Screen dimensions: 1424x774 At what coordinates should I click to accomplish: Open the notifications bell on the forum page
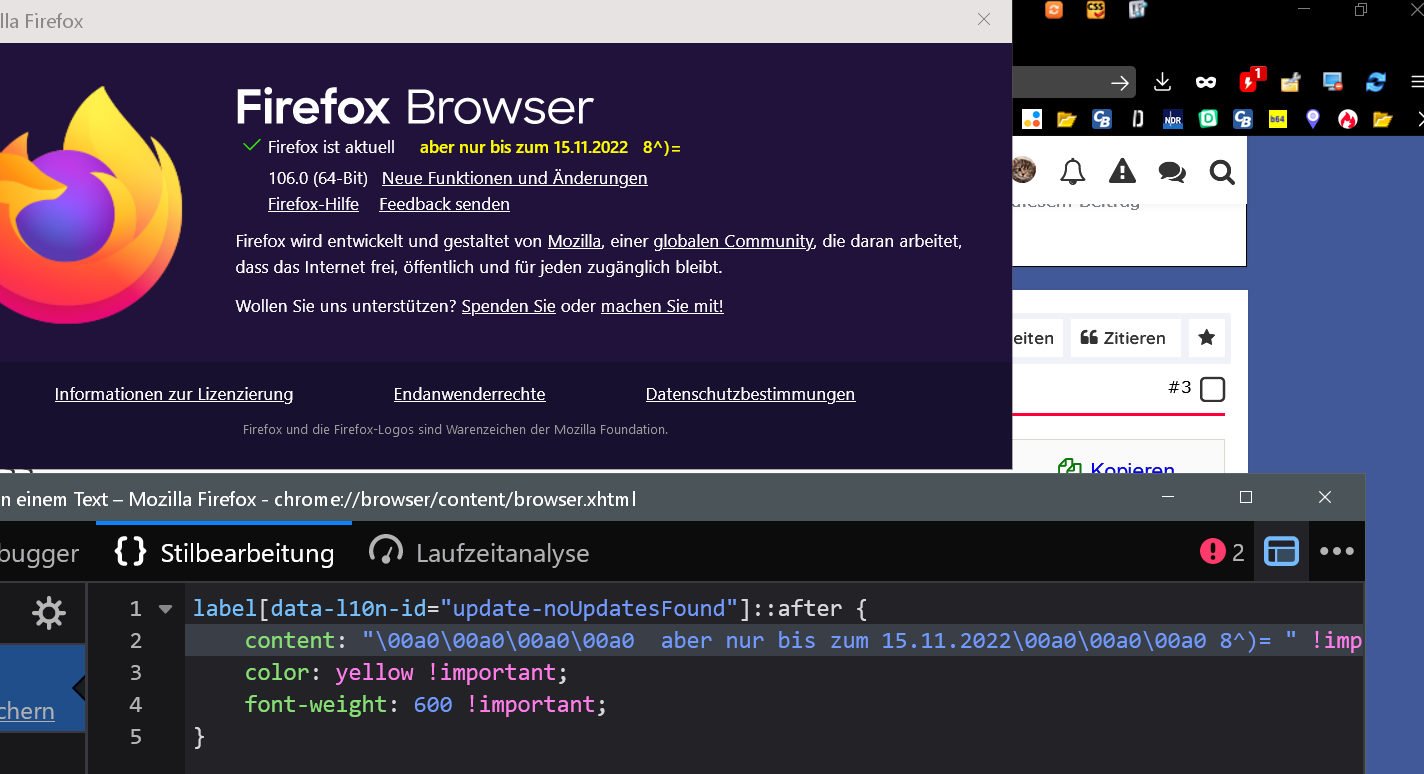click(x=1073, y=172)
